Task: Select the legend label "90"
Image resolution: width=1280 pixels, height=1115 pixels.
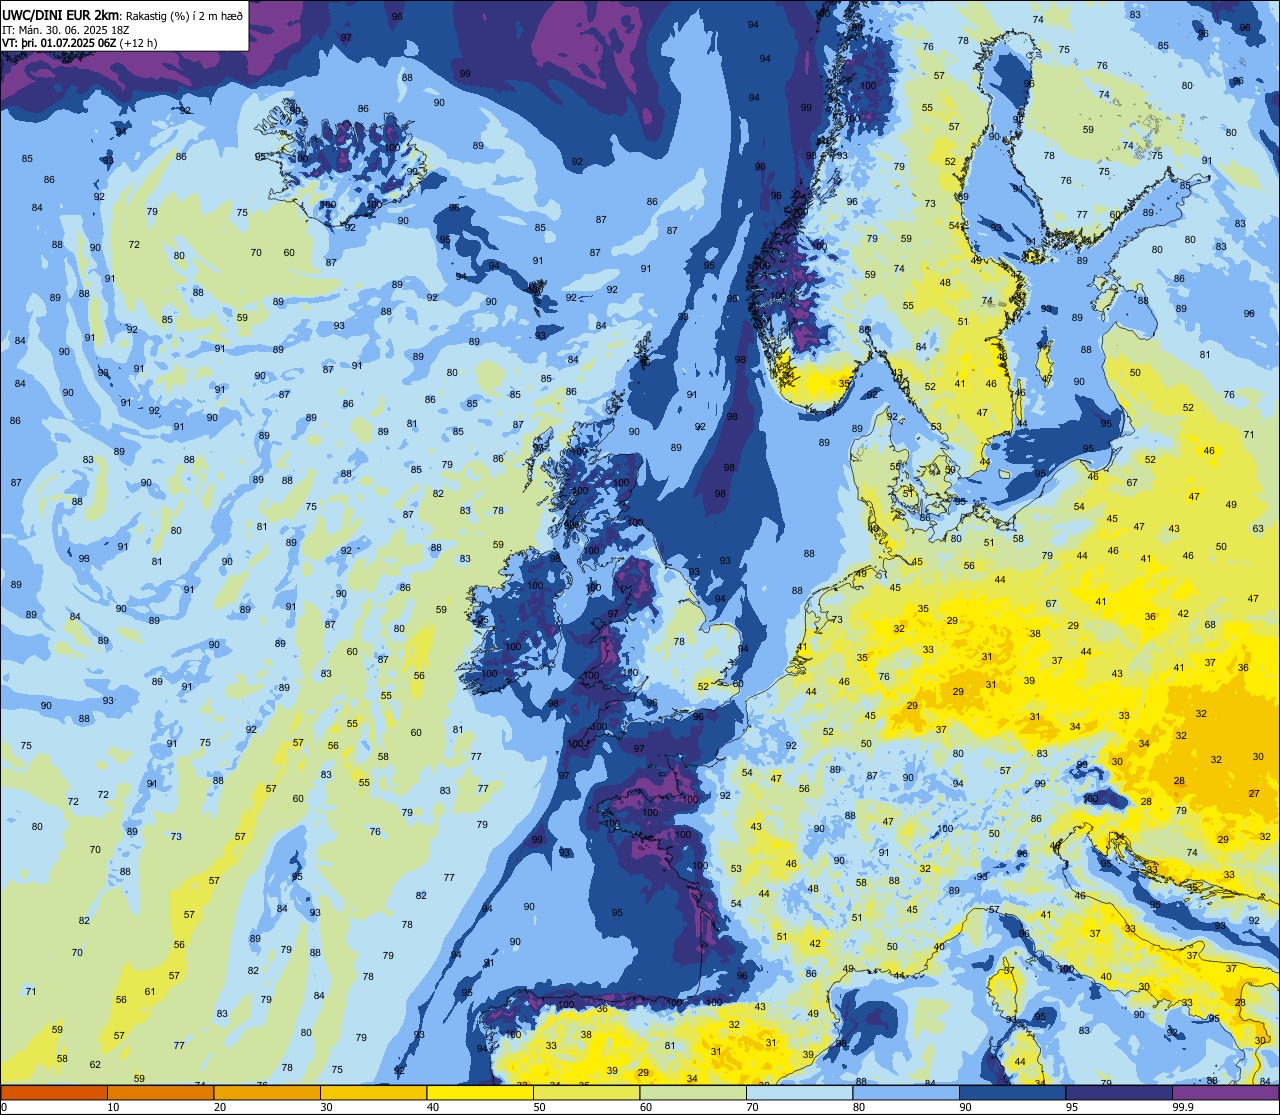Action: click(965, 1107)
